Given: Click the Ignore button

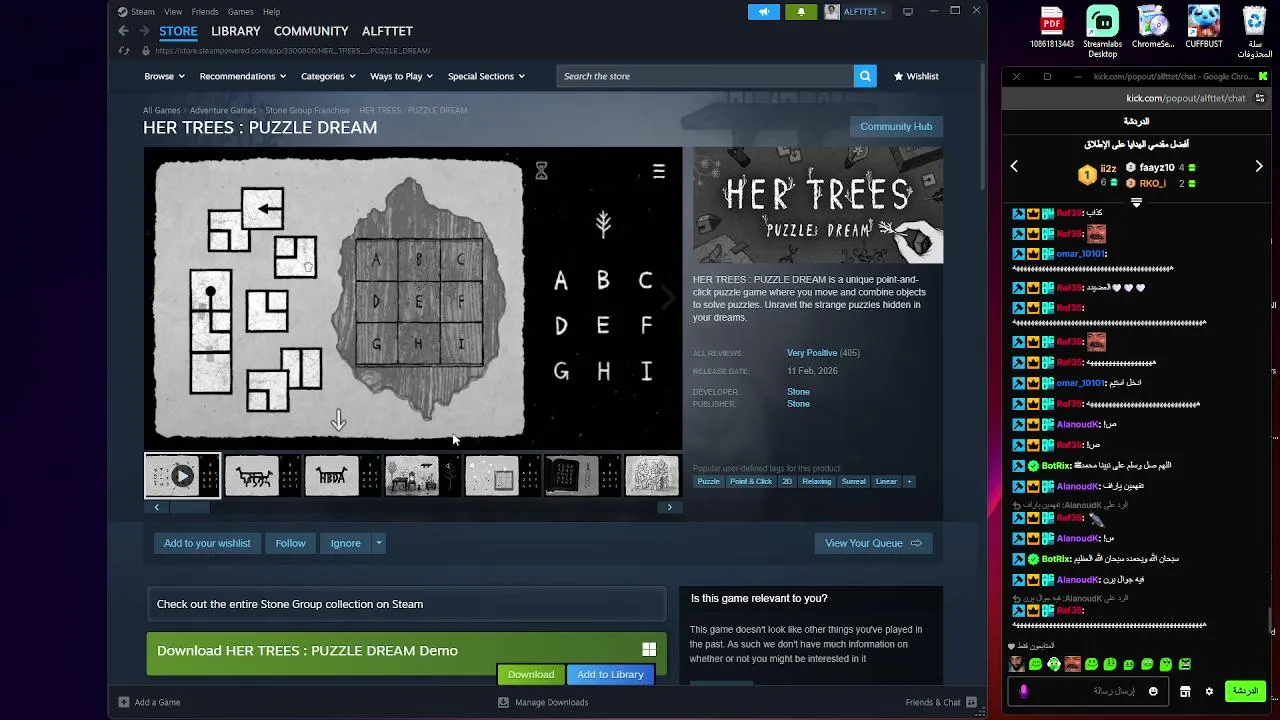Looking at the screenshot, I should (346, 543).
